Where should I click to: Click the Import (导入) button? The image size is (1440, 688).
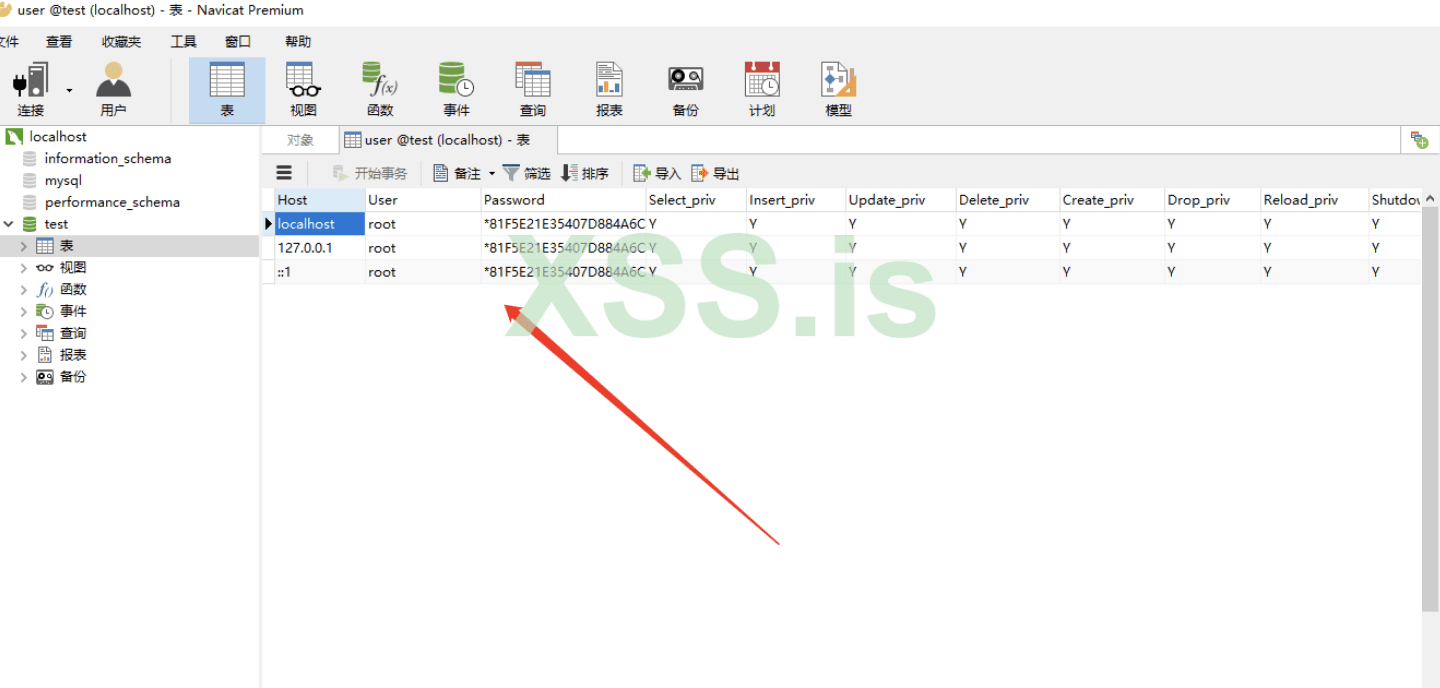[657, 173]
